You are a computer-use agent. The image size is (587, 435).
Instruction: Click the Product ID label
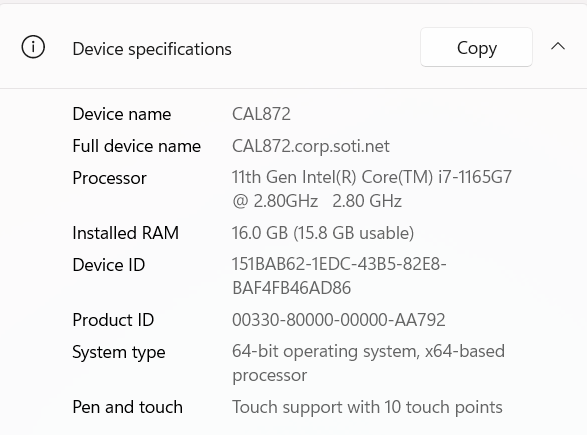tap(113, 320)
